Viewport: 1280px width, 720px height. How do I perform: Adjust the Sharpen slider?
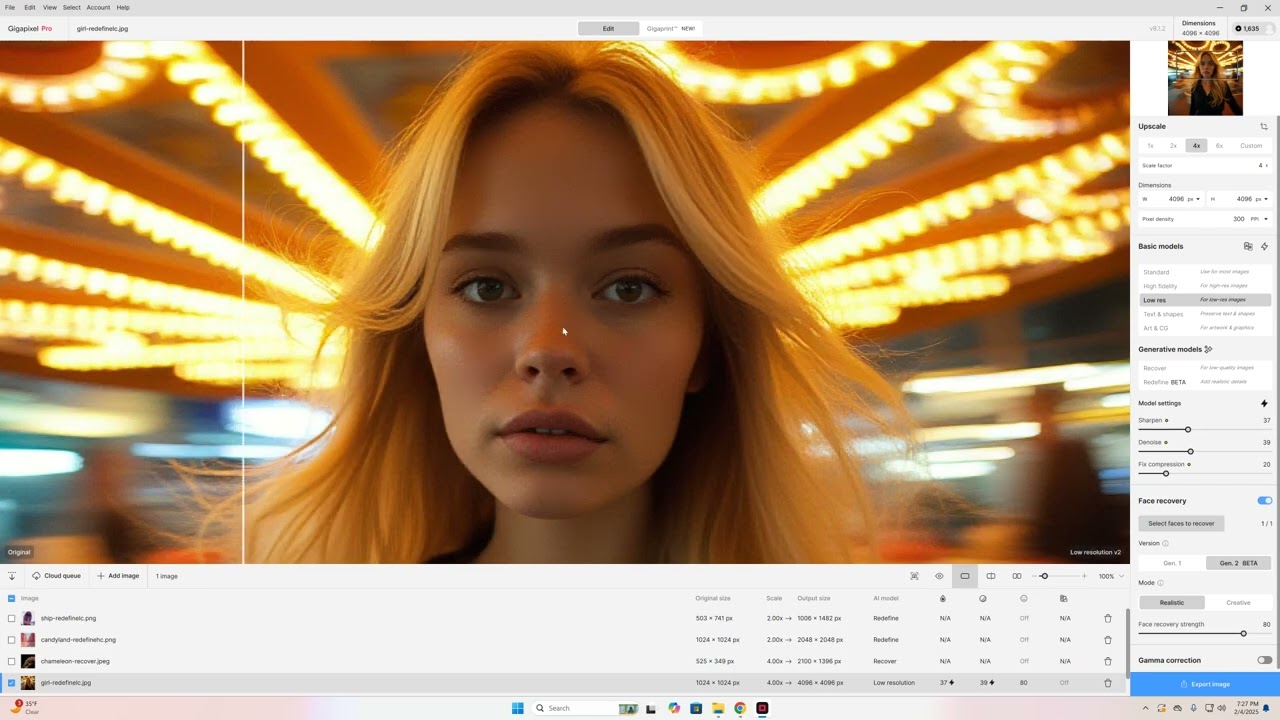coord(1188,430)
